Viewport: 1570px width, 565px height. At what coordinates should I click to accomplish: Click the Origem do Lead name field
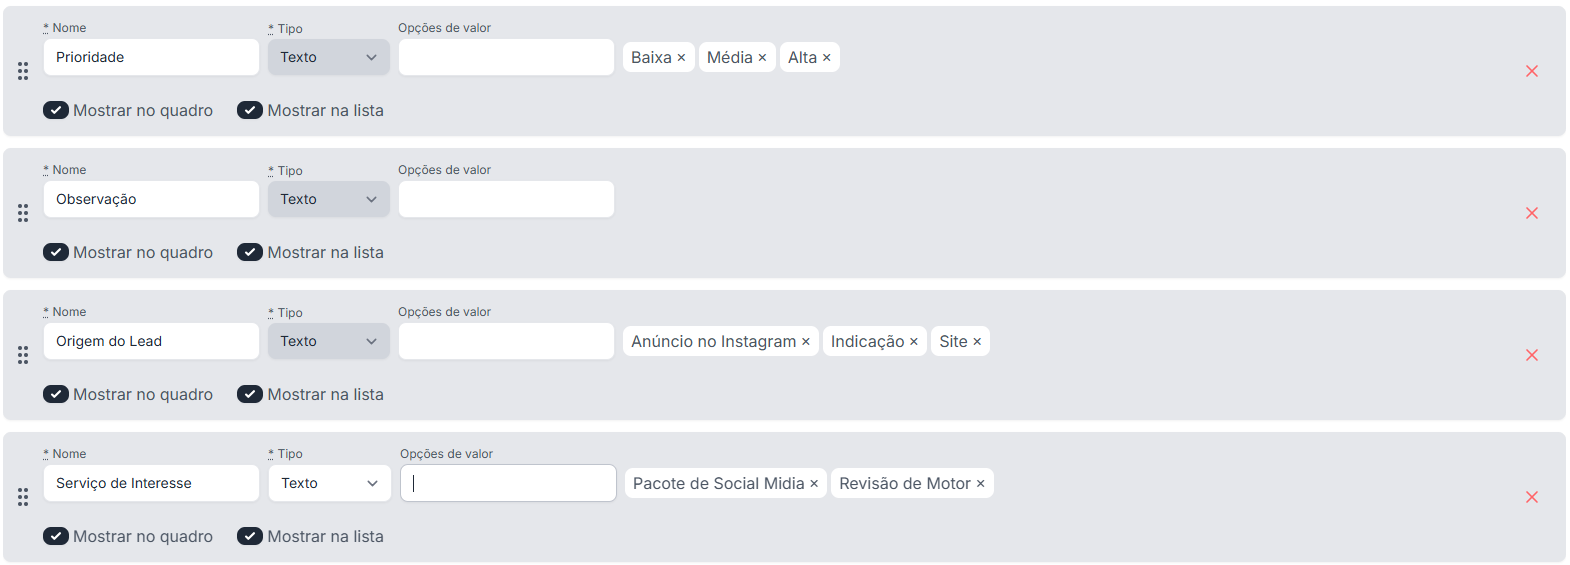[151, 341]
